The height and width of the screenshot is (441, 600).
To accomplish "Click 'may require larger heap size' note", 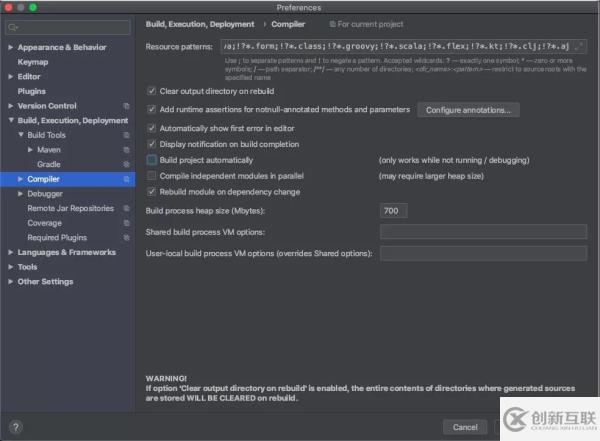I will pos(431,176).
